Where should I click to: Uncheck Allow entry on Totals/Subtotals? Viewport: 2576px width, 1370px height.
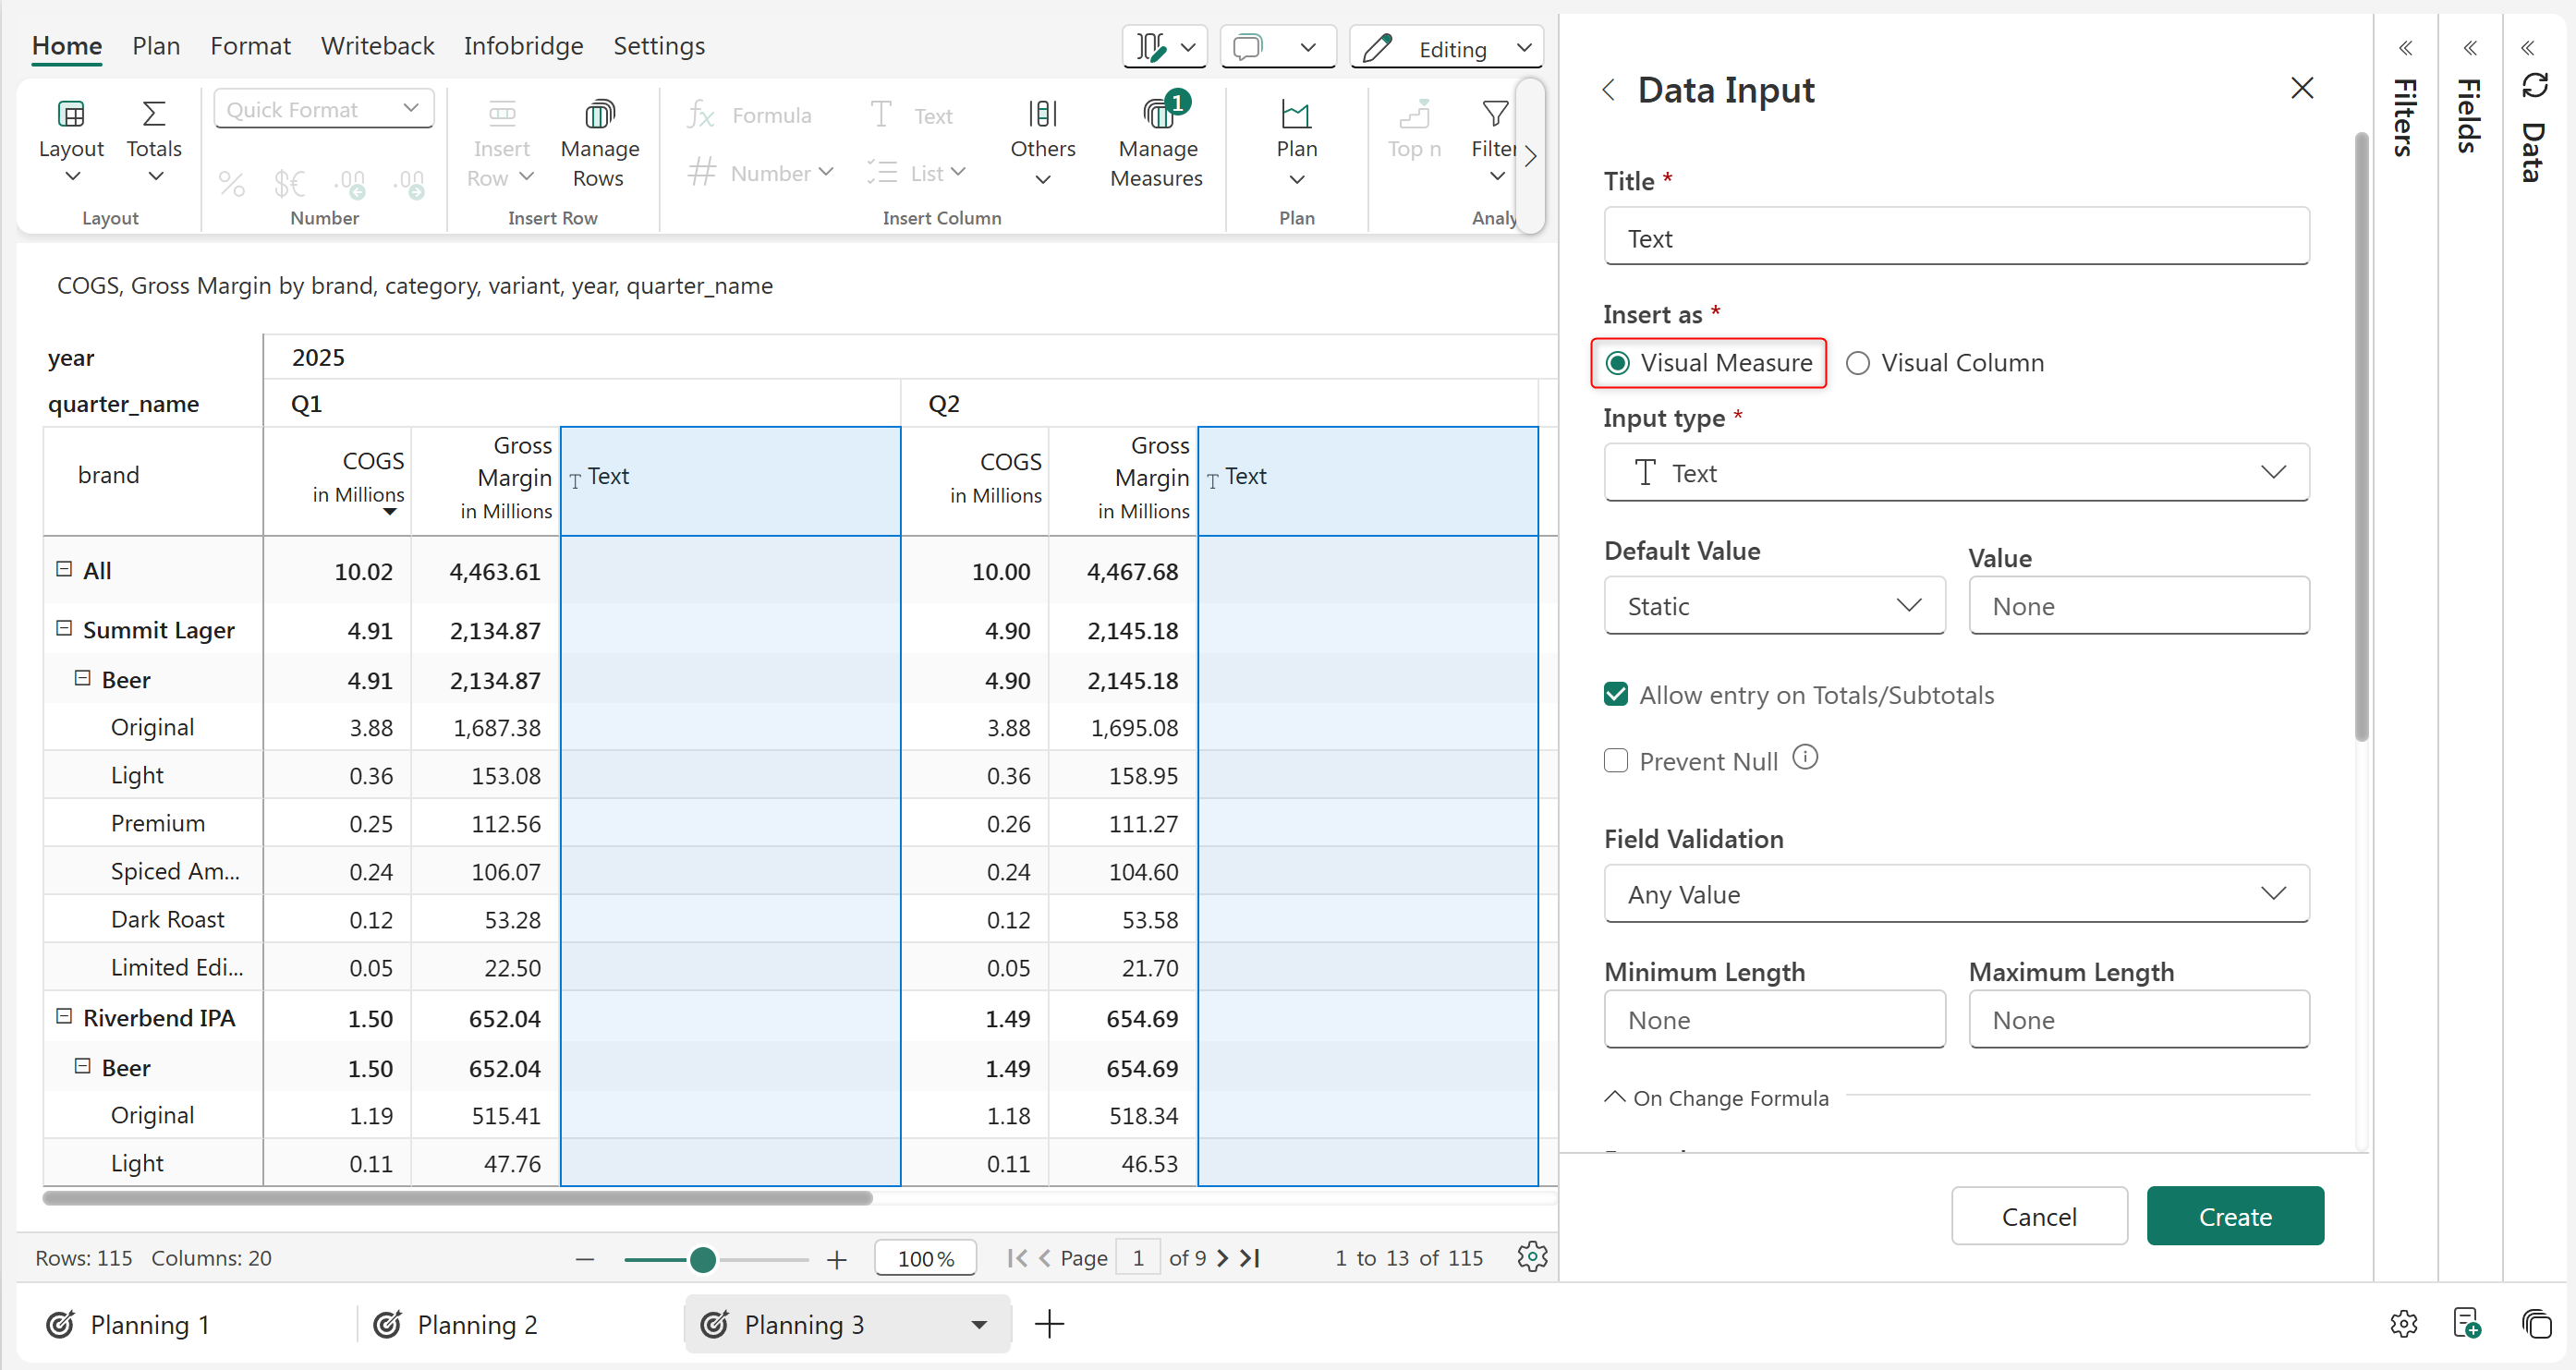click(x=1616, y=695)
